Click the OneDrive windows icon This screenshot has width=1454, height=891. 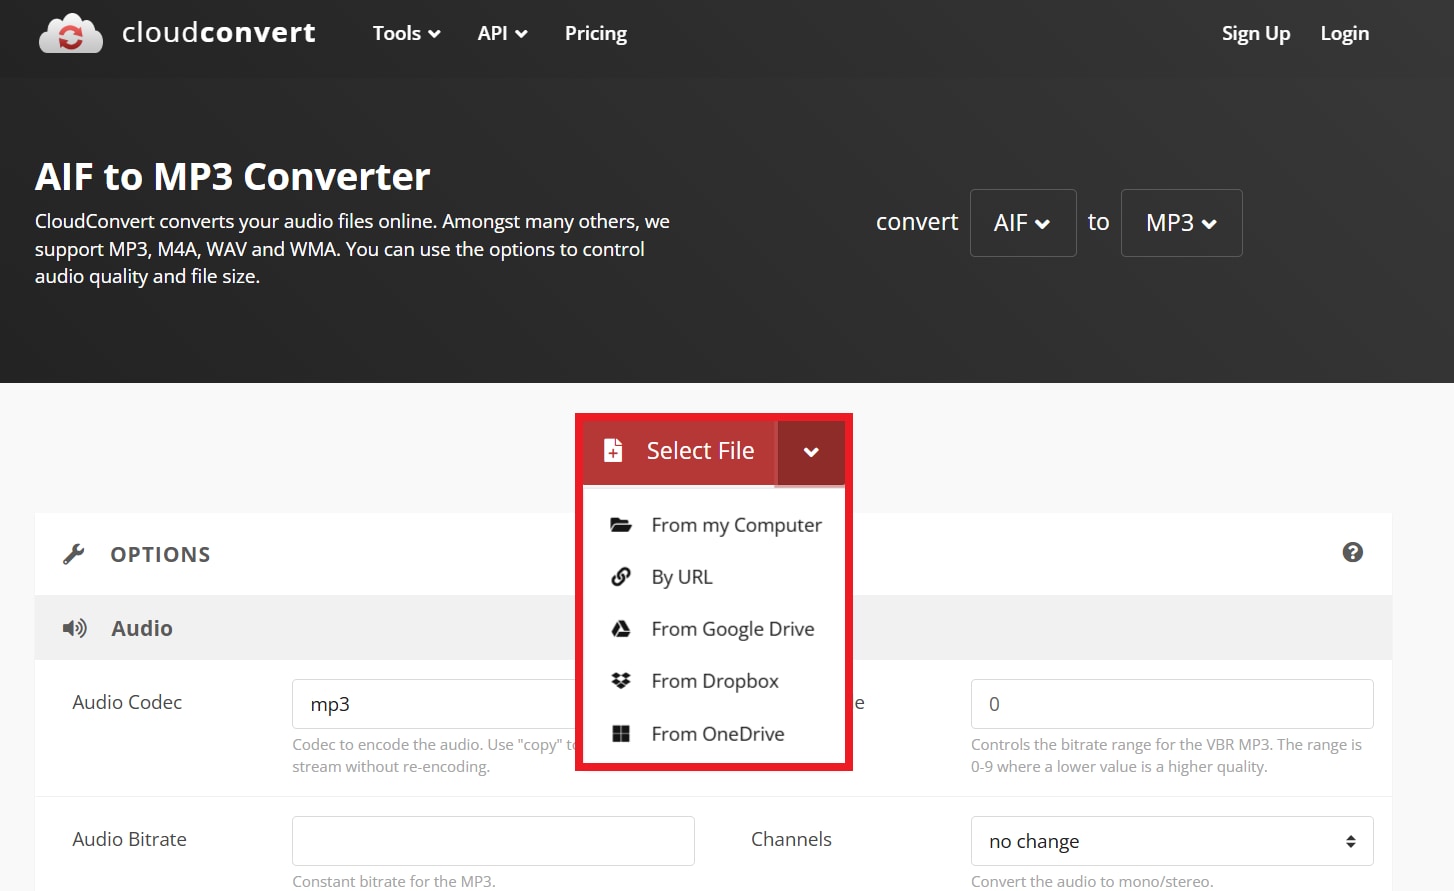[x=621, y=734]
